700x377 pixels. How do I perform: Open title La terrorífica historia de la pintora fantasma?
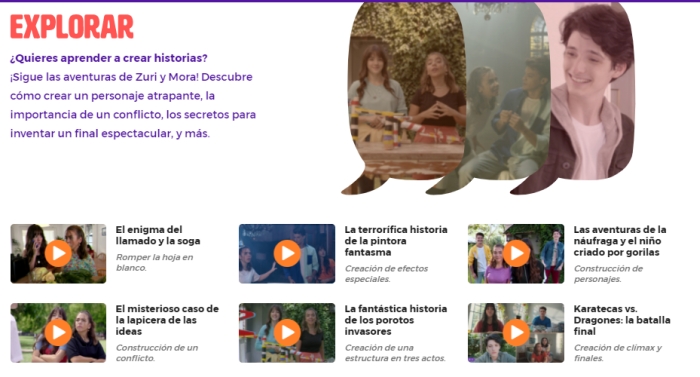tap(396, 241)
